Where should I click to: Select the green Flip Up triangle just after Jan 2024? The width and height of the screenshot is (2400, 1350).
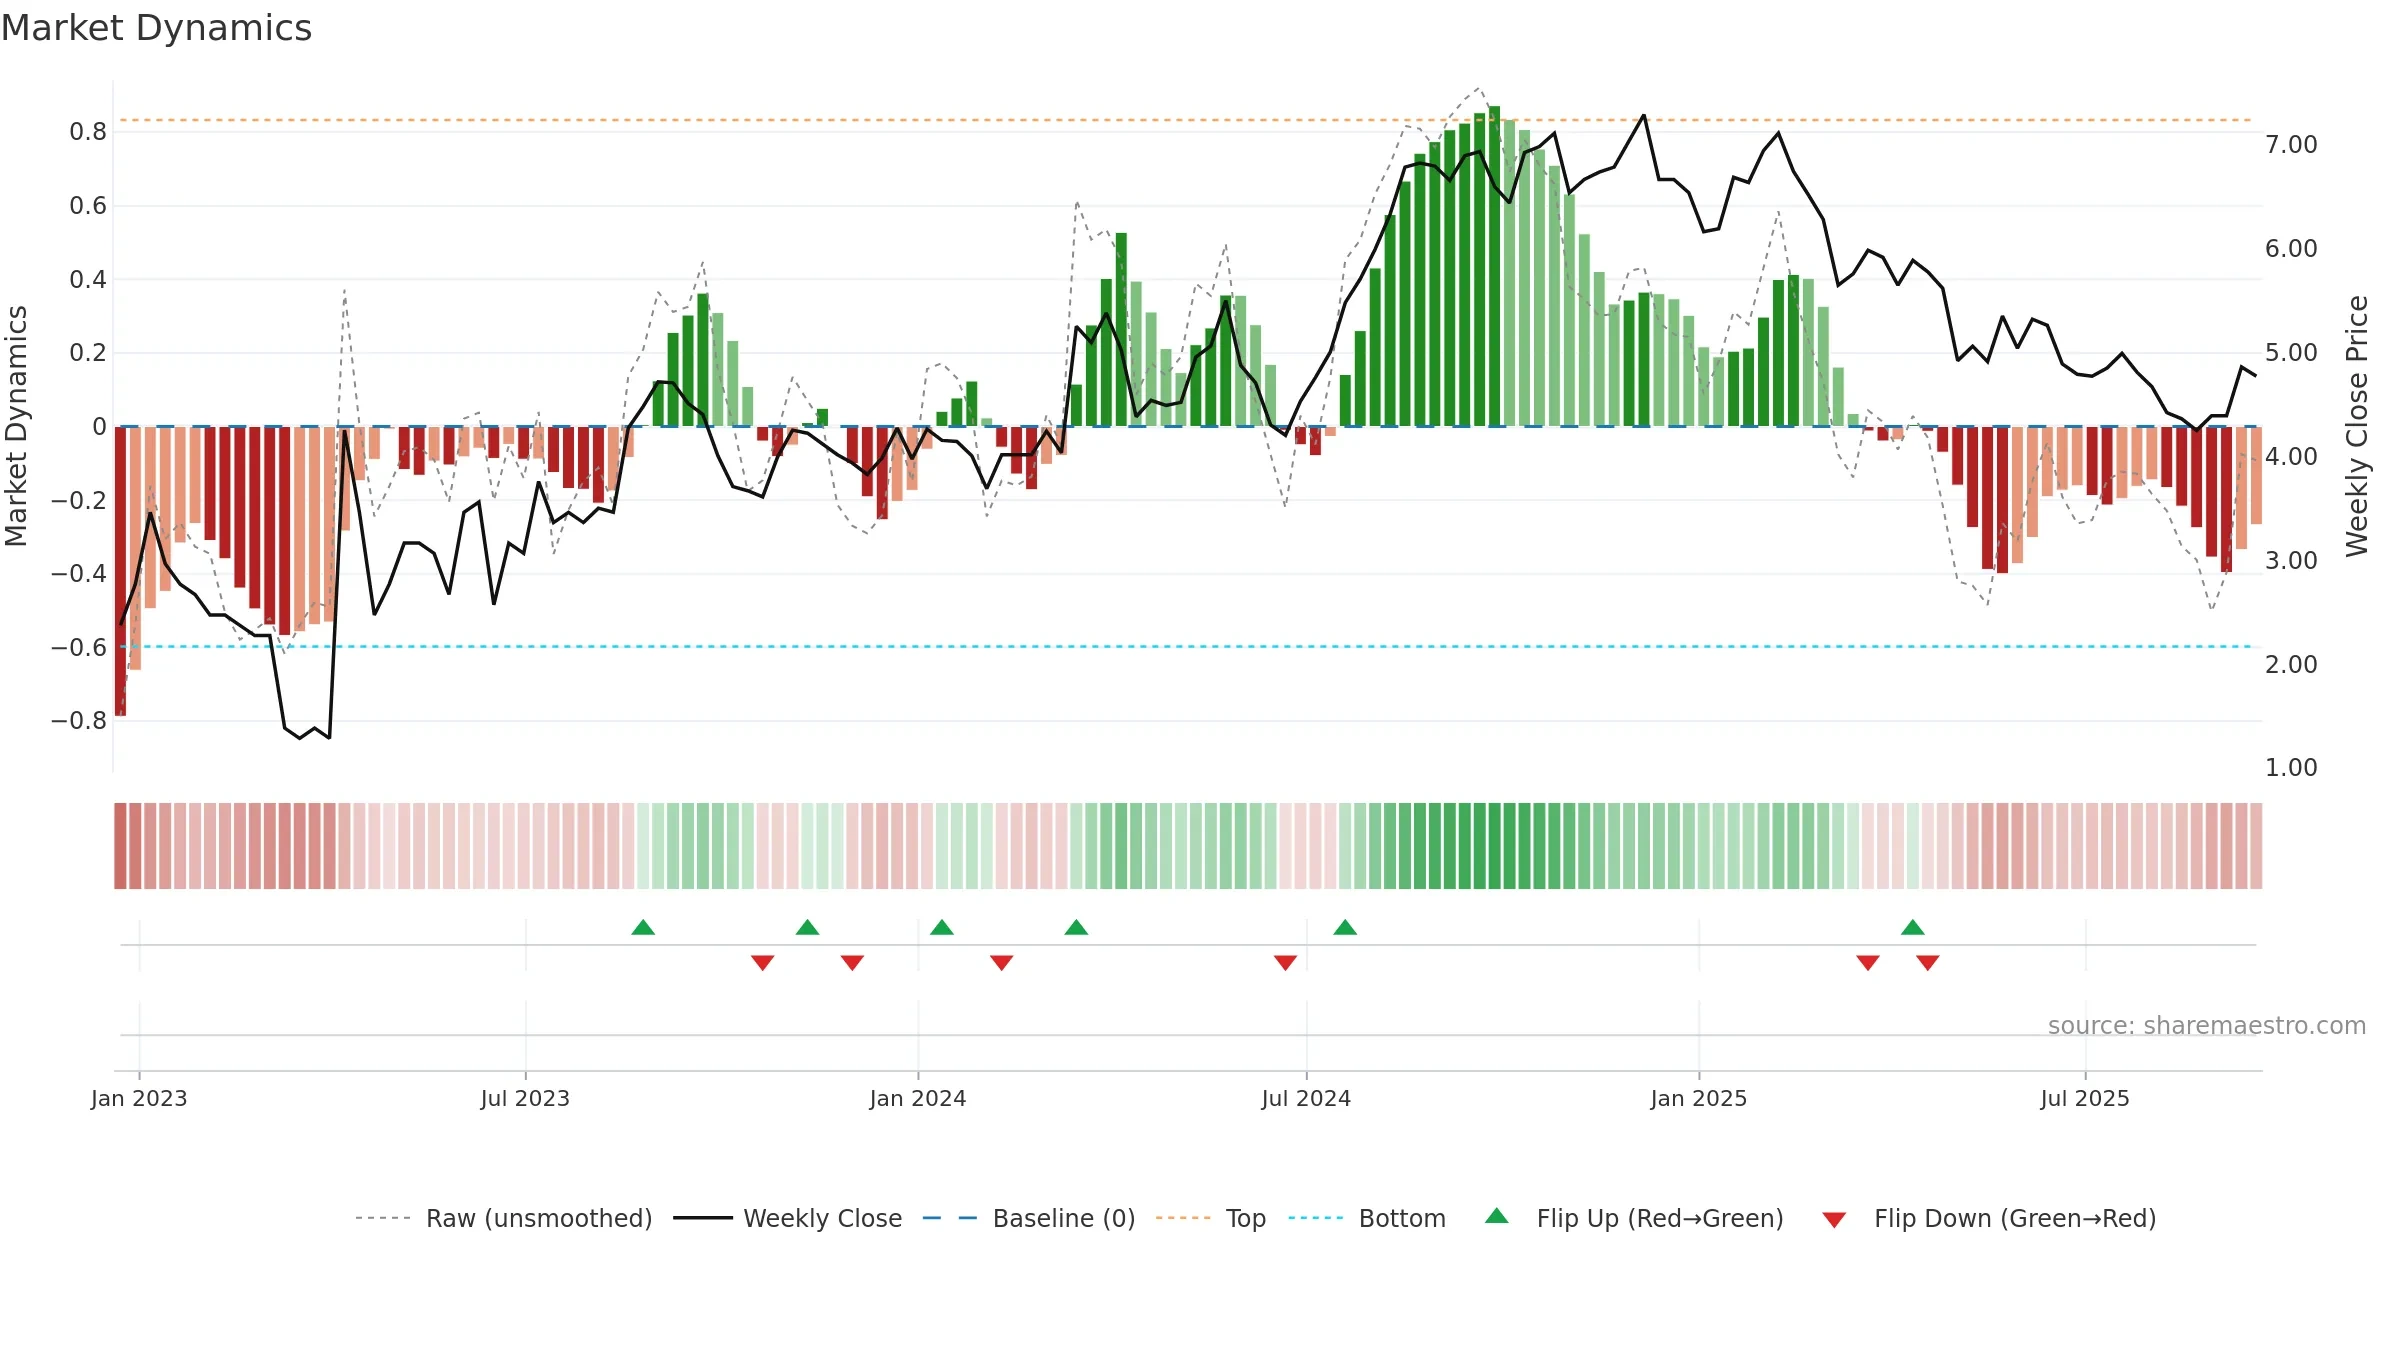(942, 927)
